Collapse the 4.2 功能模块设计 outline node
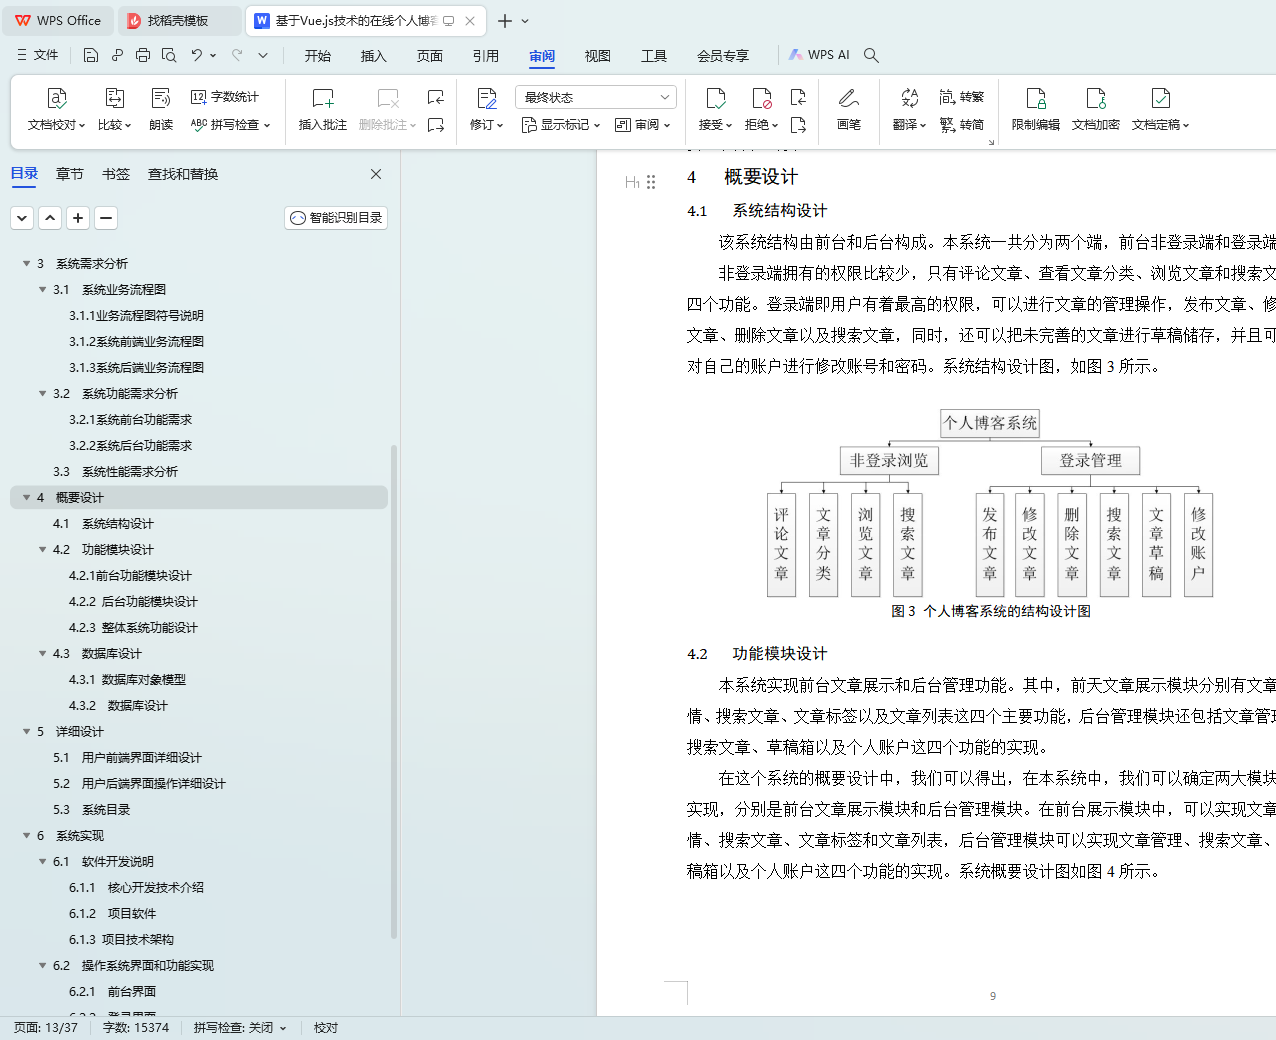This screenshot has width=1276, height=1040. [42, 550]
